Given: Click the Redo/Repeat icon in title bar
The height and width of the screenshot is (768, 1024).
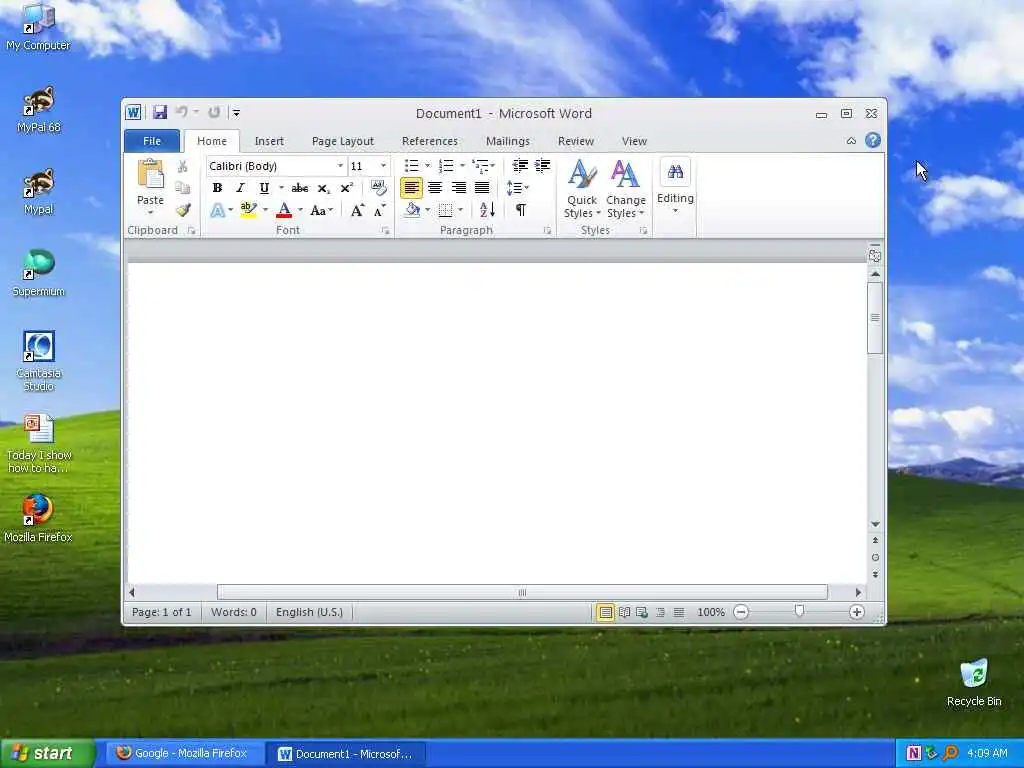Looking at the screenshot, I should pos(214,112).
